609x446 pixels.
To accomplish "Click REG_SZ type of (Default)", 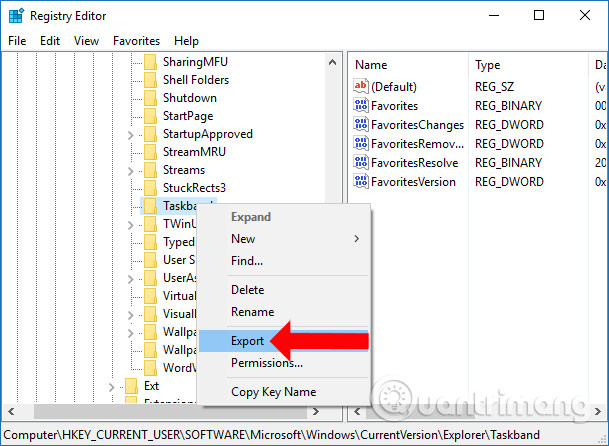I will coord(494,87).
